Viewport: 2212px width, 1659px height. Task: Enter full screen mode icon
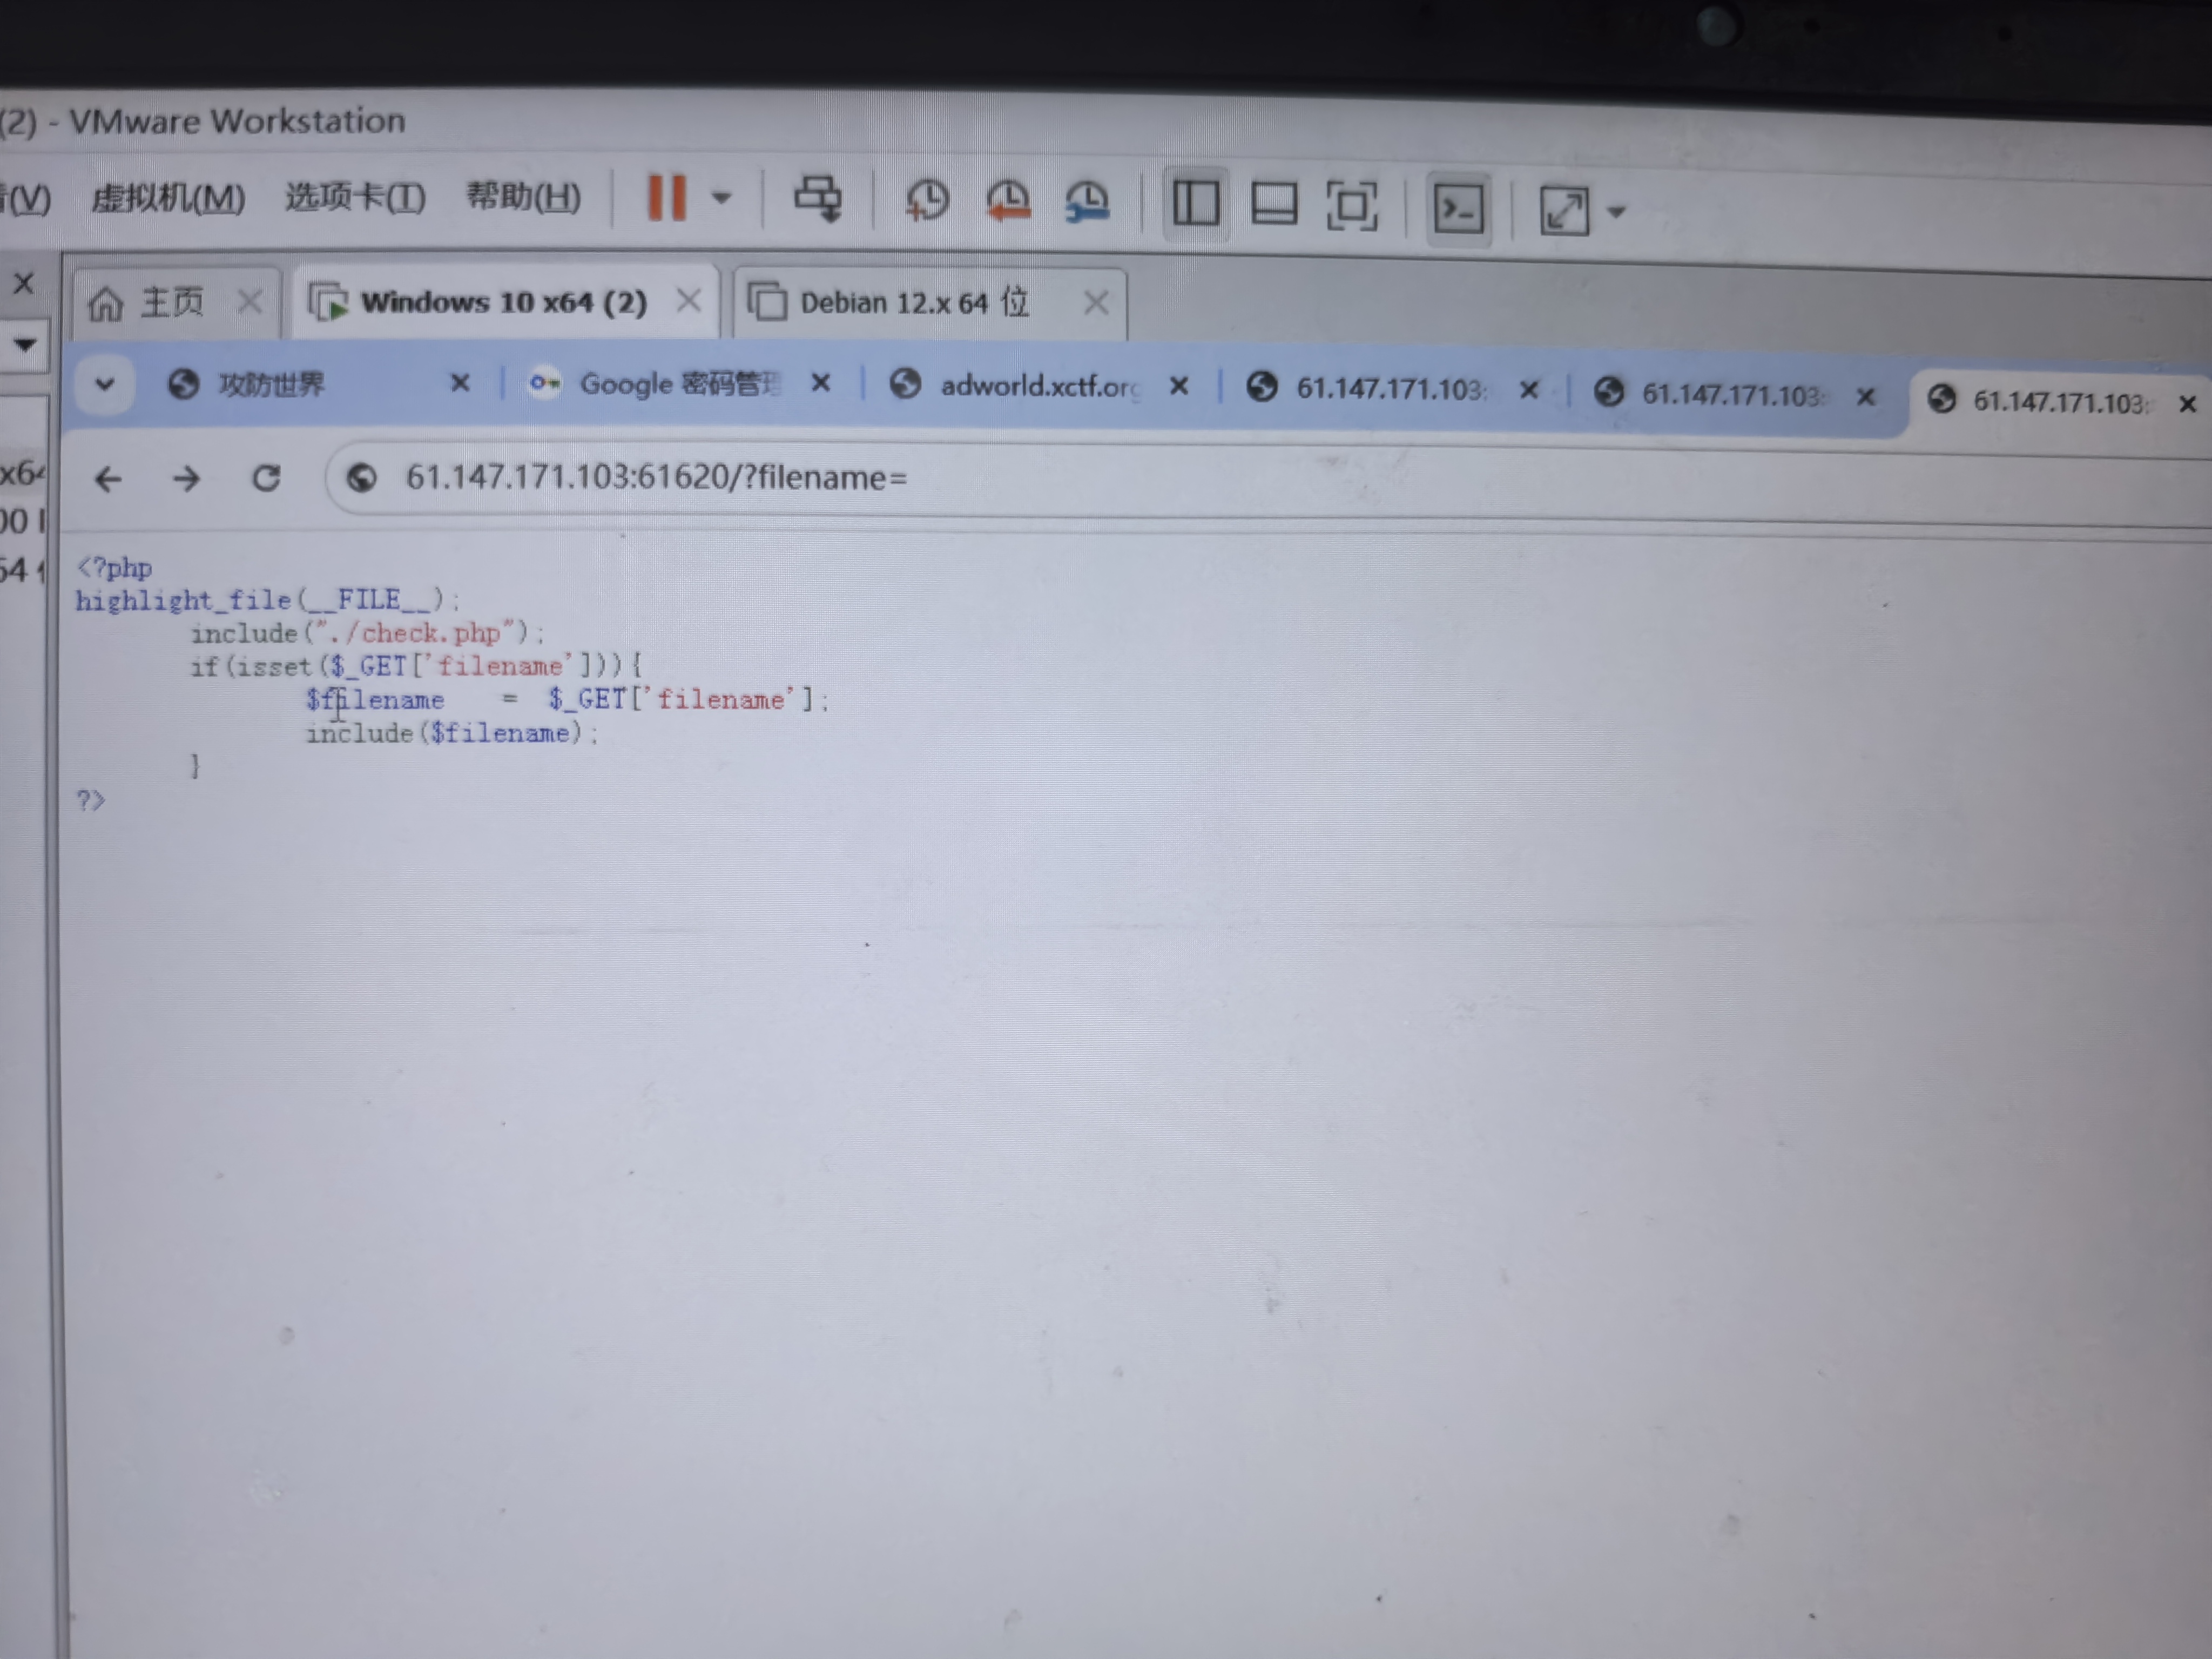click(1352, 206)
